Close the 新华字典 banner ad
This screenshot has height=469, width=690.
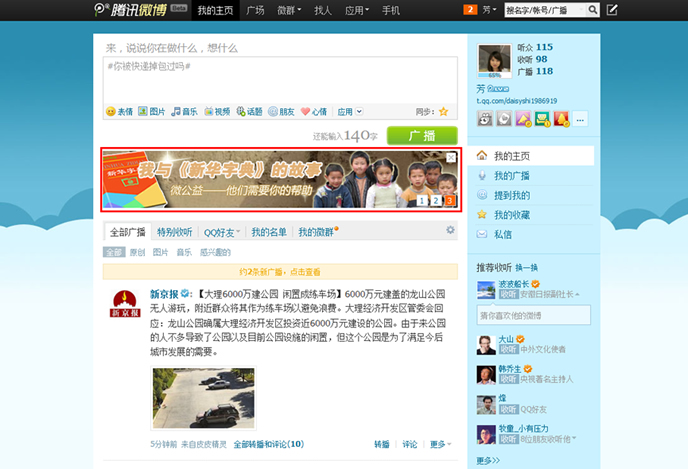click(451, 157)
